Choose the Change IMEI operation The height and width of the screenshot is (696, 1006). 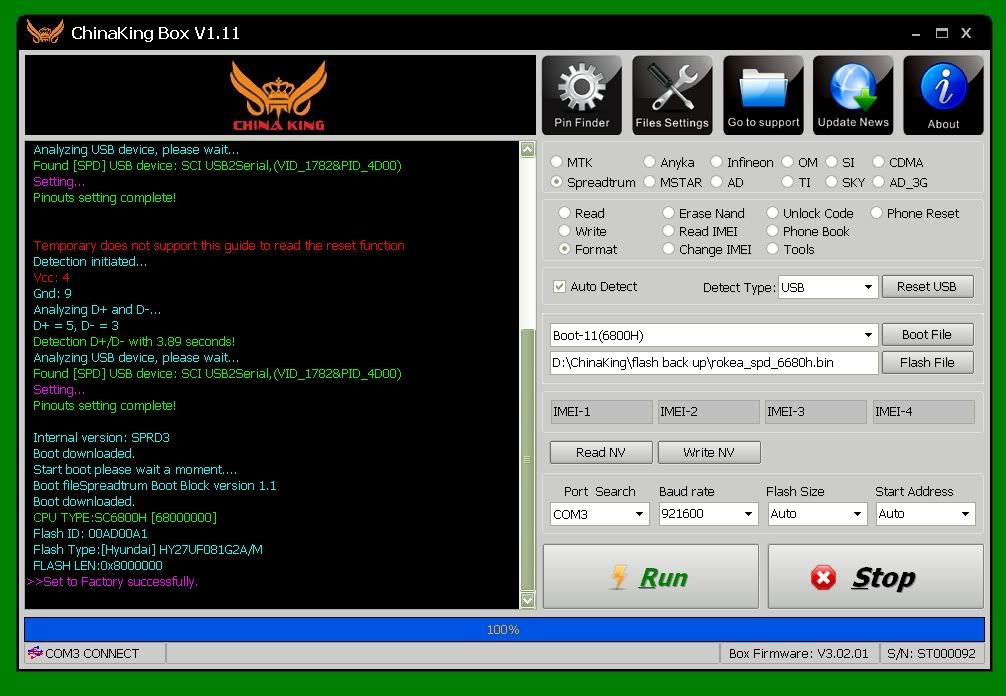tap(668, 248)
